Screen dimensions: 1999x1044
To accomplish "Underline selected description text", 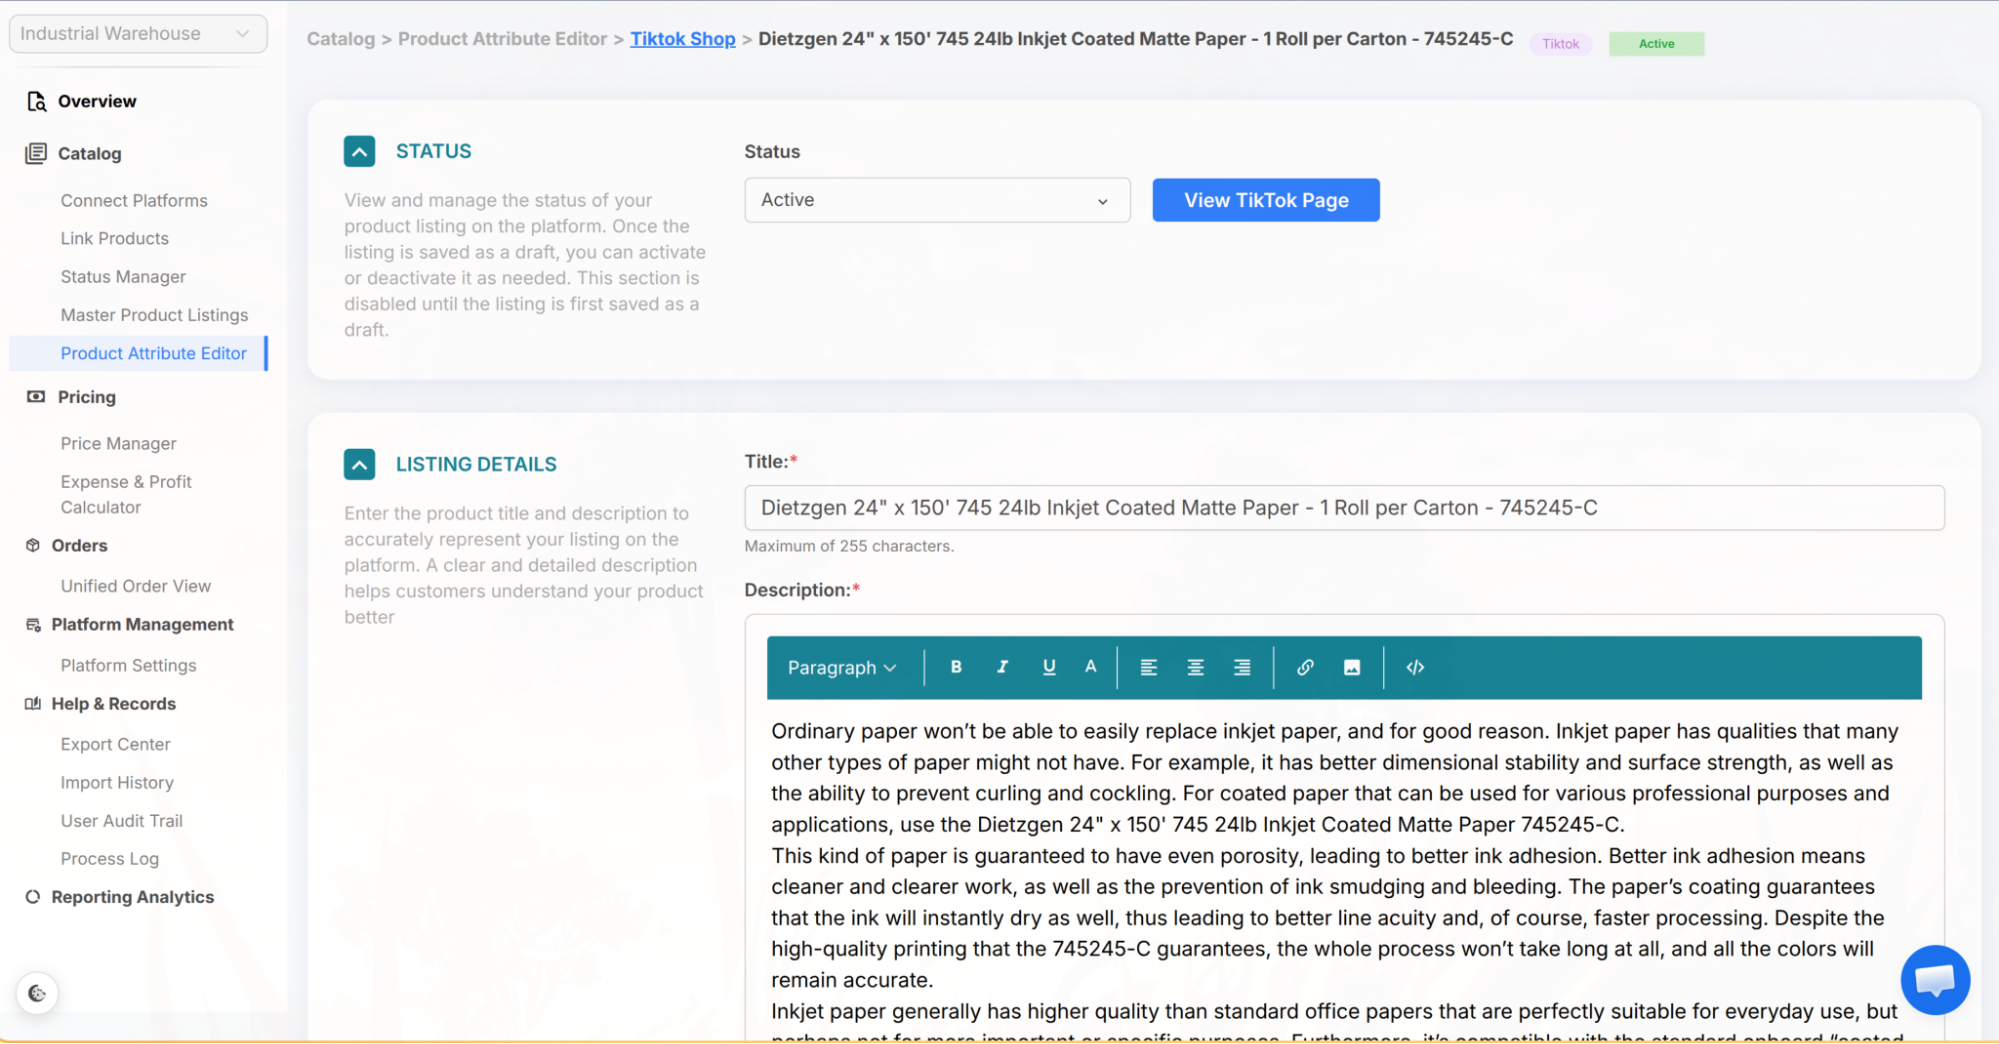I will point(1048,667).
